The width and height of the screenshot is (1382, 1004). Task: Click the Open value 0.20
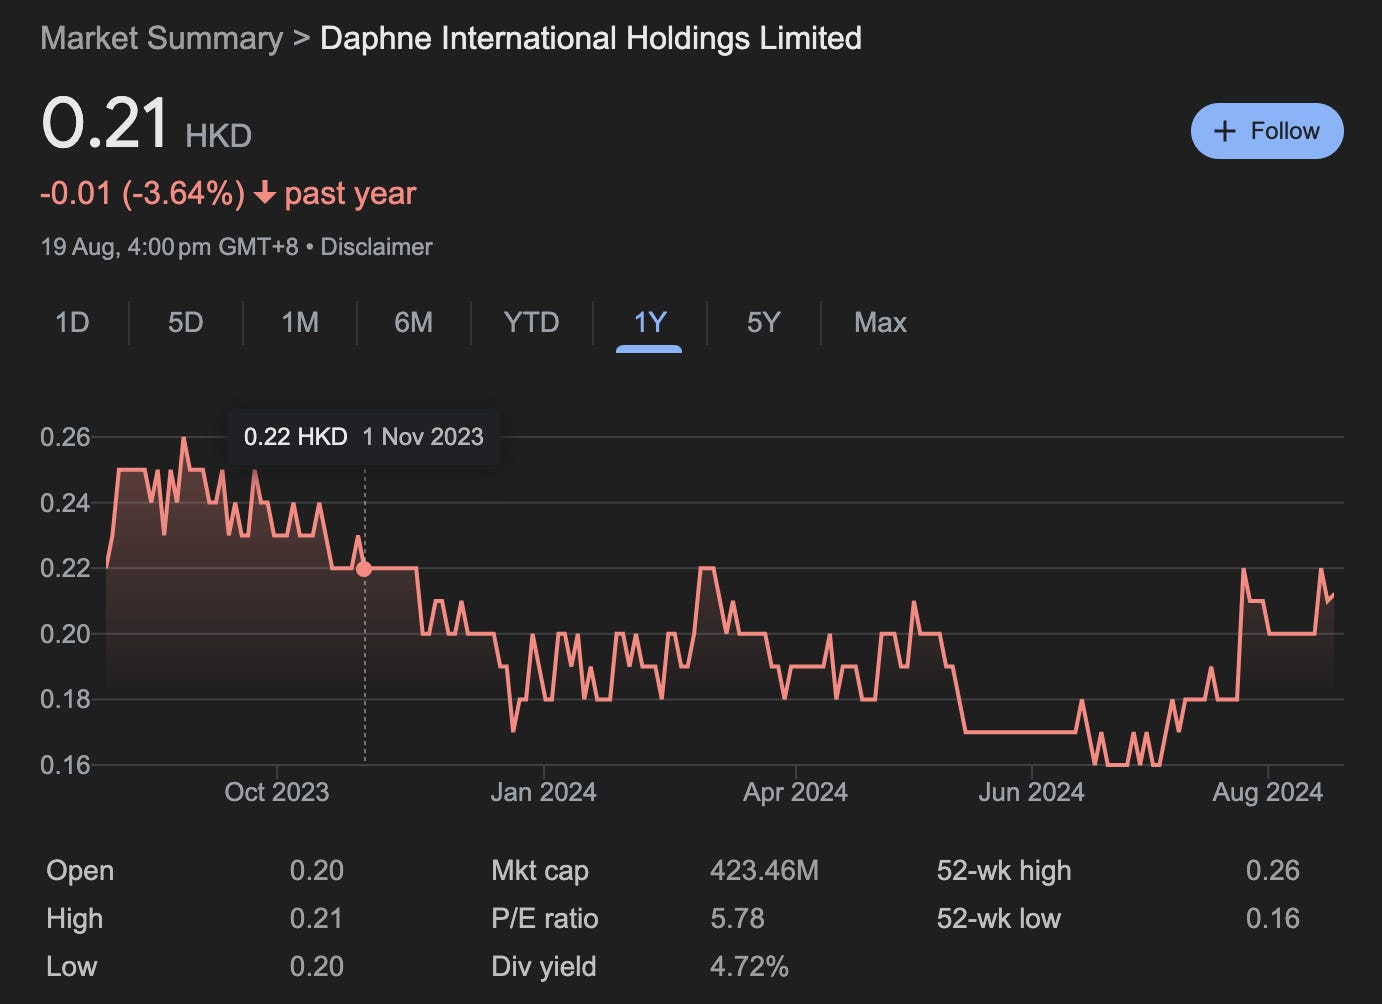(317, 871)
